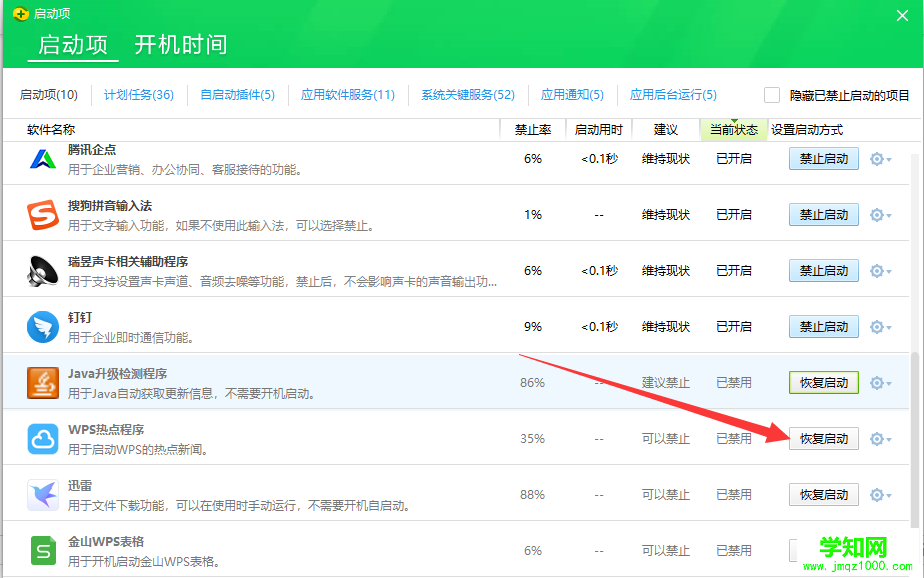Switch to 开机时间 main tab
Screen dimensions: 924x578
(181, 45)
